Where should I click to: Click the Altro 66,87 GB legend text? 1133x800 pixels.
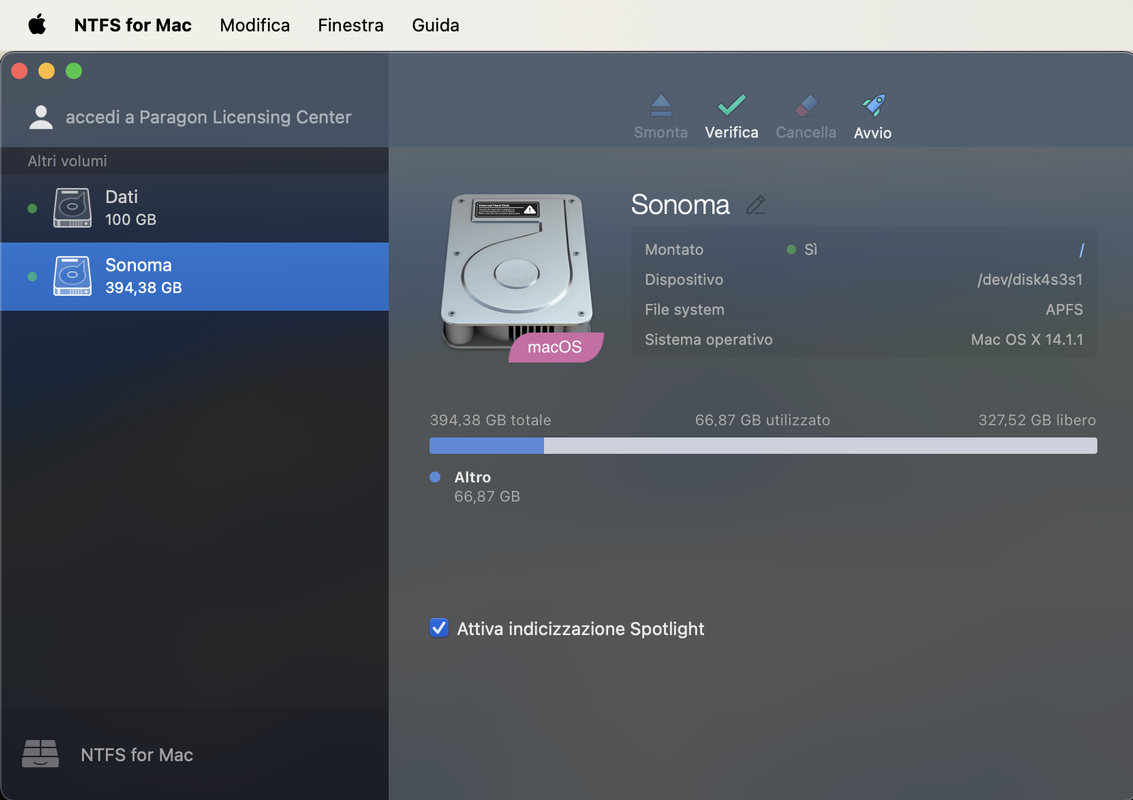[486, 486]
